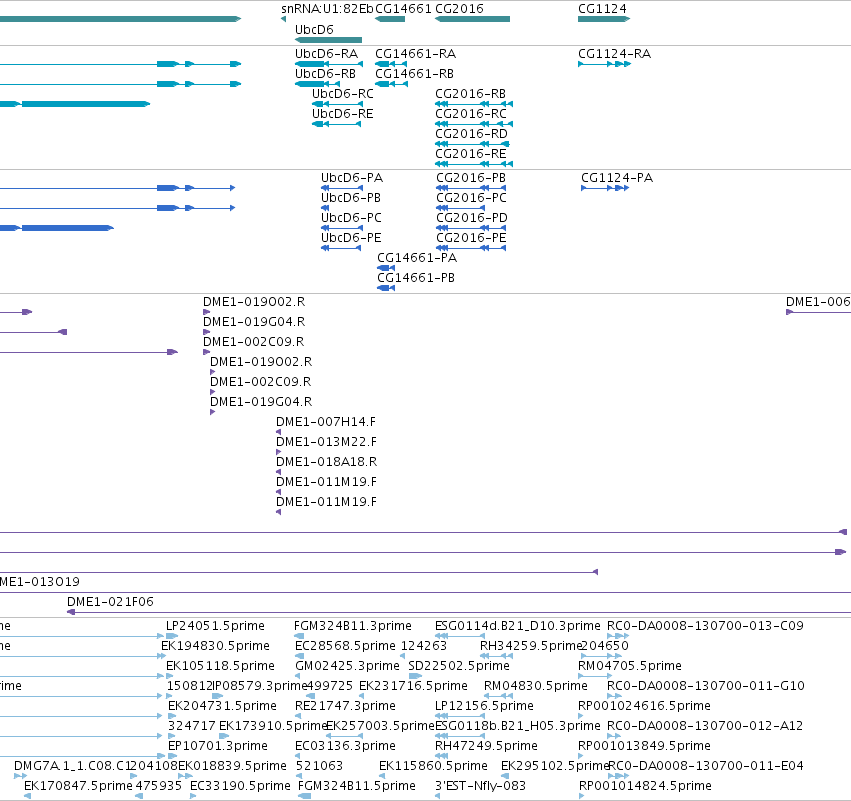Click transcript label UbcD6-RC
Image resolution: width=851 pixels, height=801 pixels.
click(342, 94)
